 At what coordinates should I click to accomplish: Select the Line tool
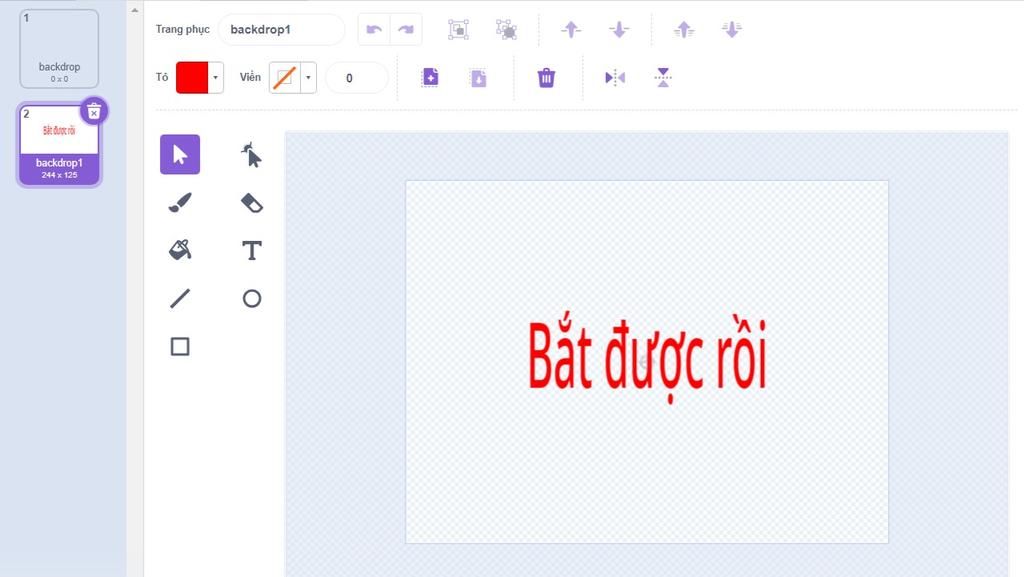[x=180, y=298]
